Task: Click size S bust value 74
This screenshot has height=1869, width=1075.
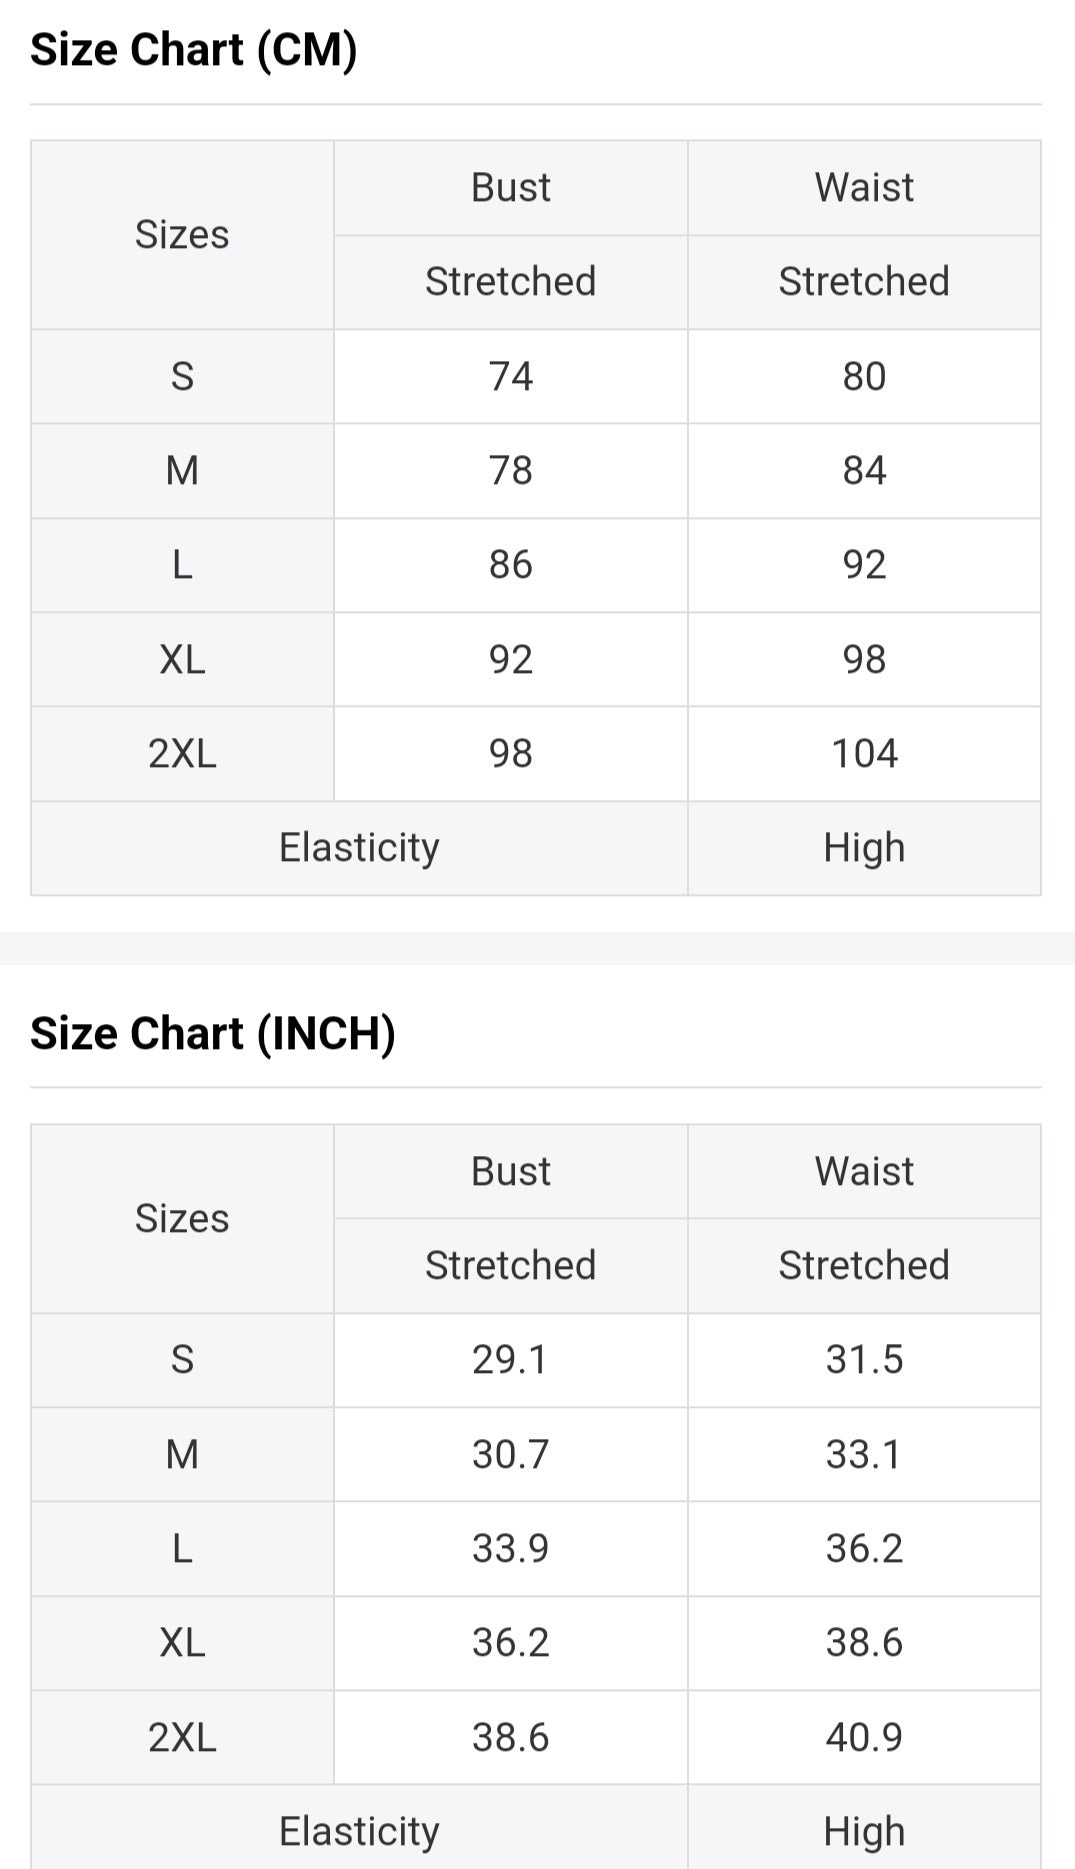Action: [510, 377]
